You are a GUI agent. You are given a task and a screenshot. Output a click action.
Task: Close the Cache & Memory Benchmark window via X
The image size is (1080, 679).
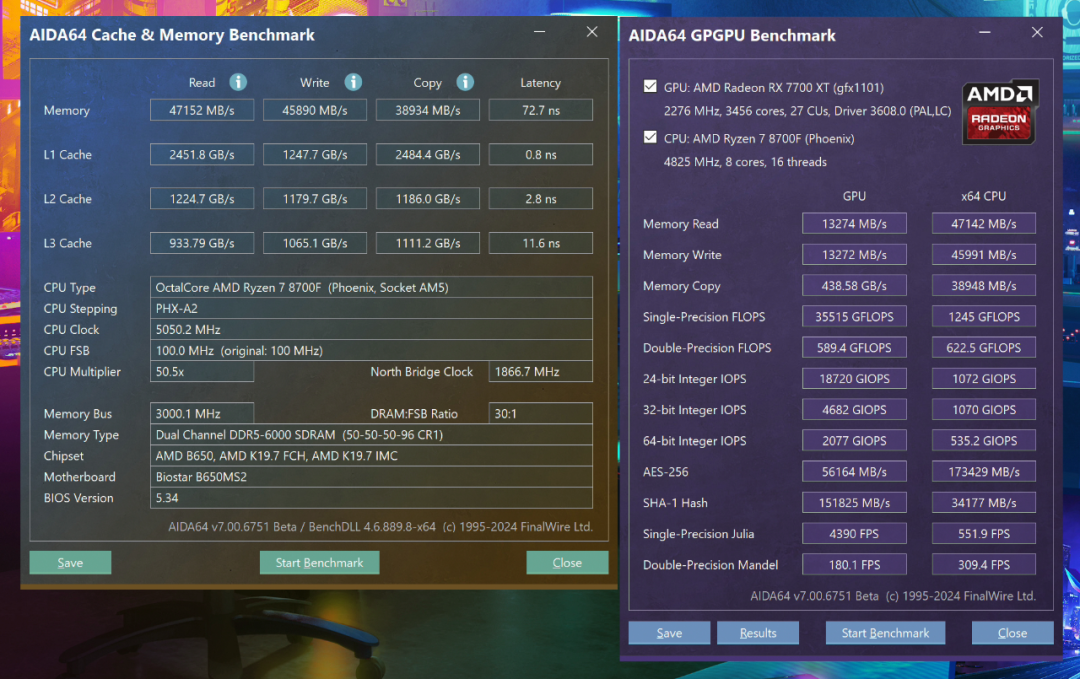pyautogui.click(x=592, y=32)
